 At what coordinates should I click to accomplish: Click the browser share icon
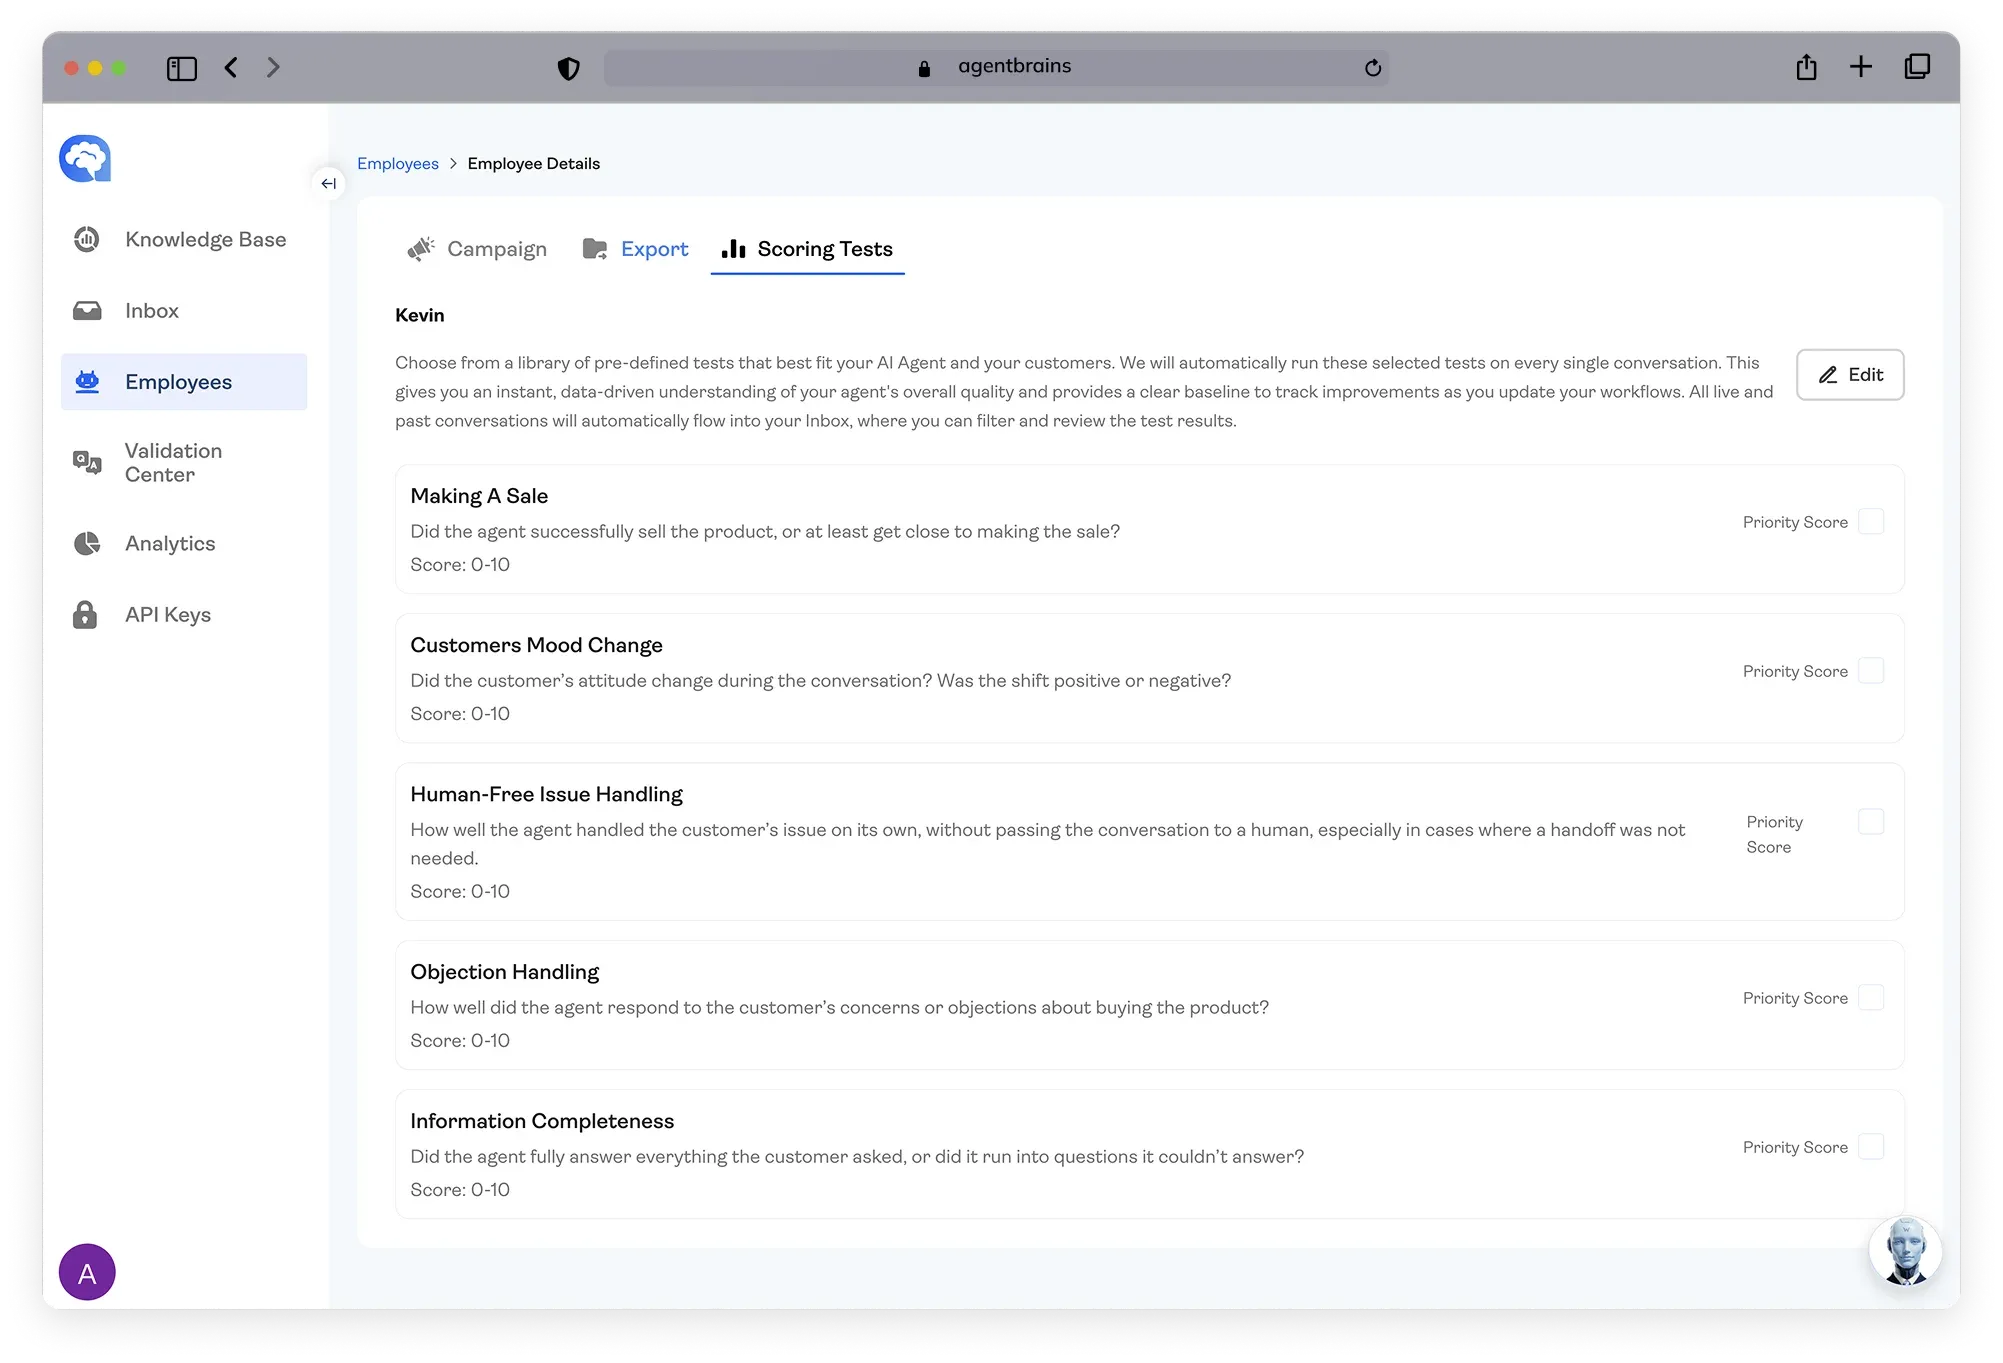1806,67
